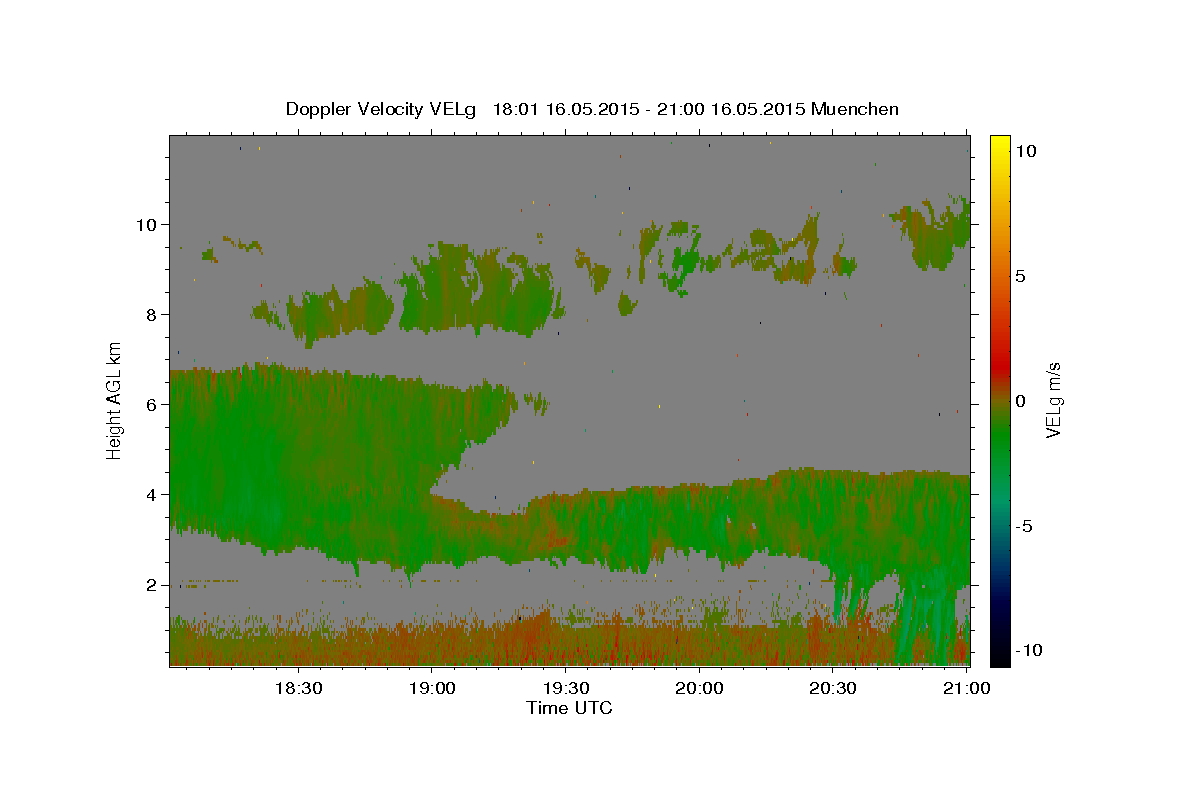Click the 18:30 time tick label
The image size is (1200, 800).
298,689
